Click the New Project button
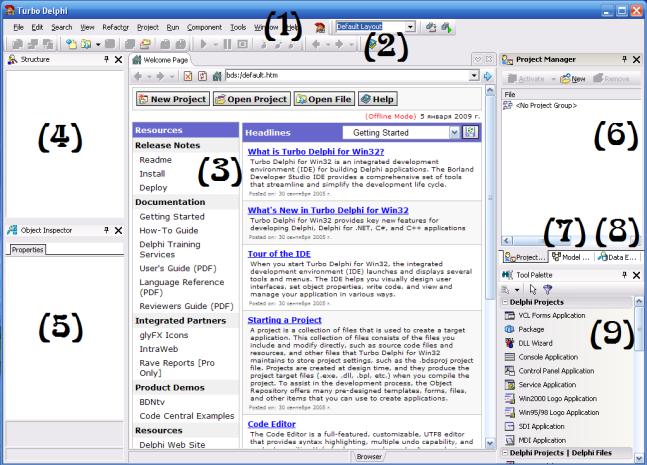 point(172,99)
